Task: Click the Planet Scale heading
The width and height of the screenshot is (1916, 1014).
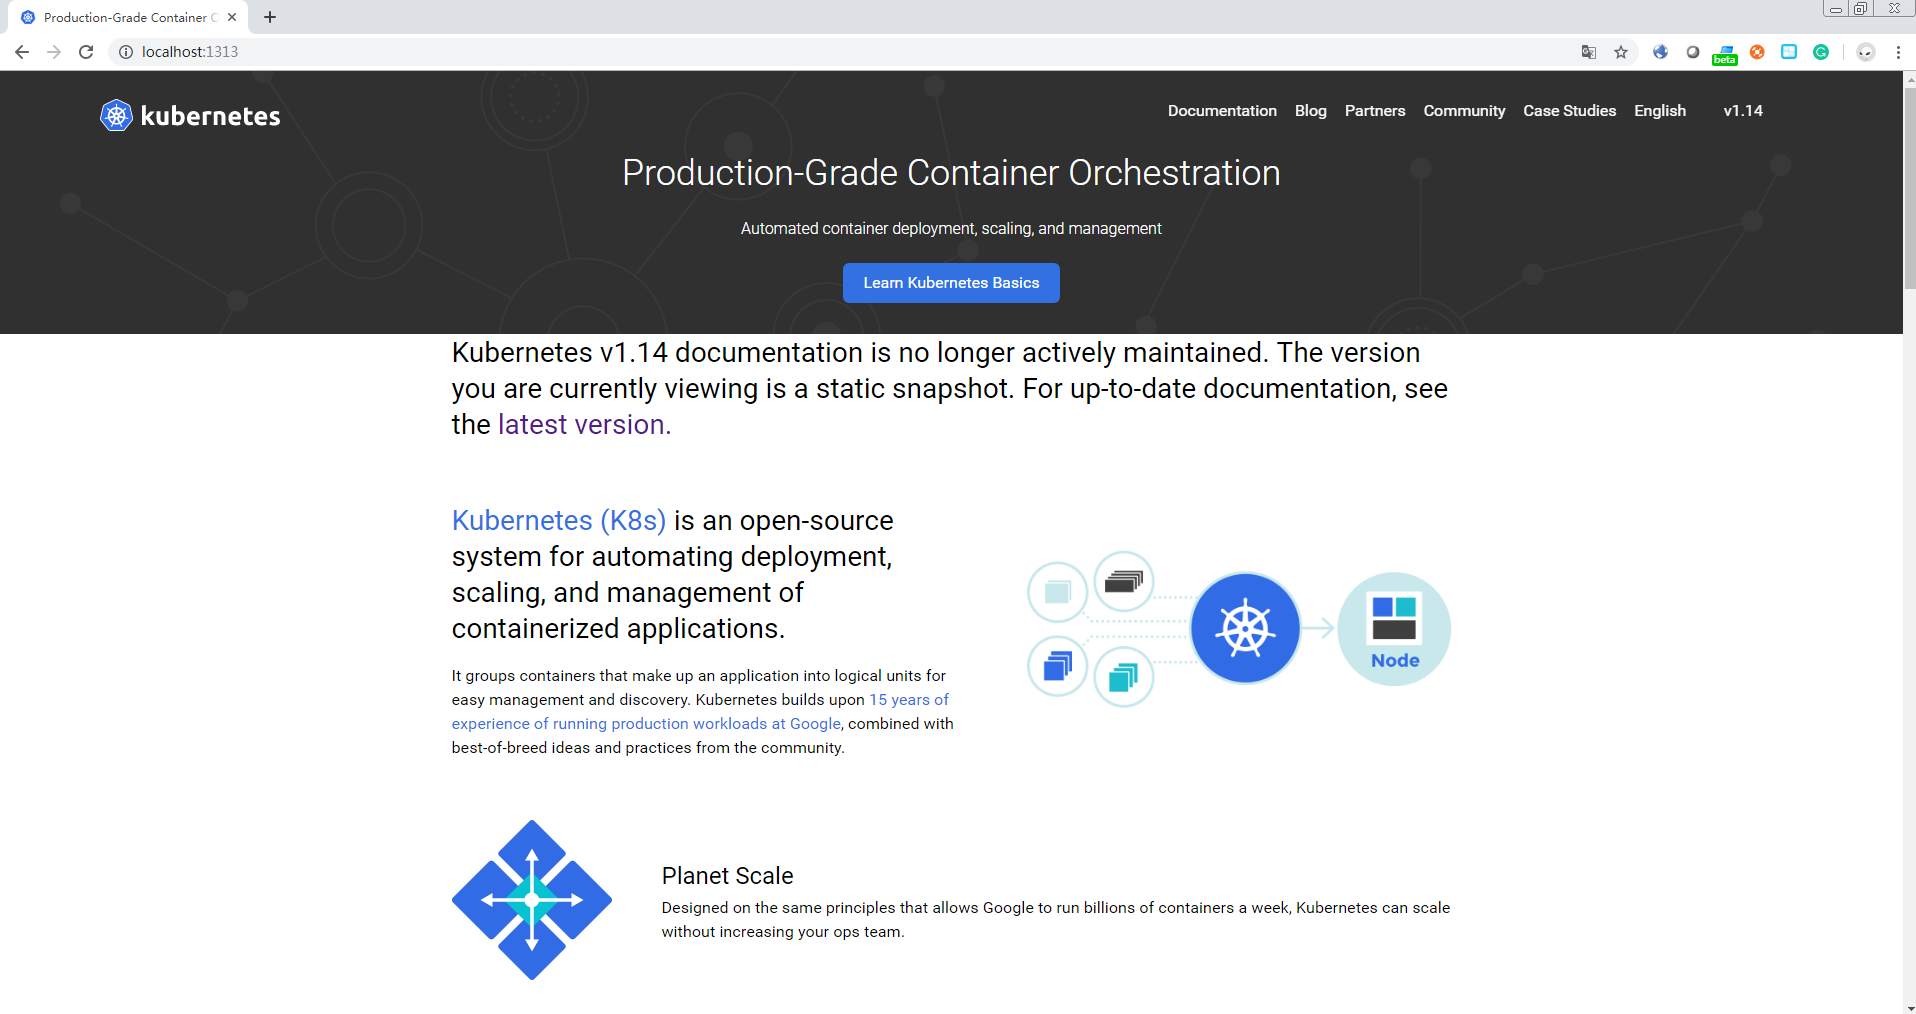Action: tap(727, 876)
